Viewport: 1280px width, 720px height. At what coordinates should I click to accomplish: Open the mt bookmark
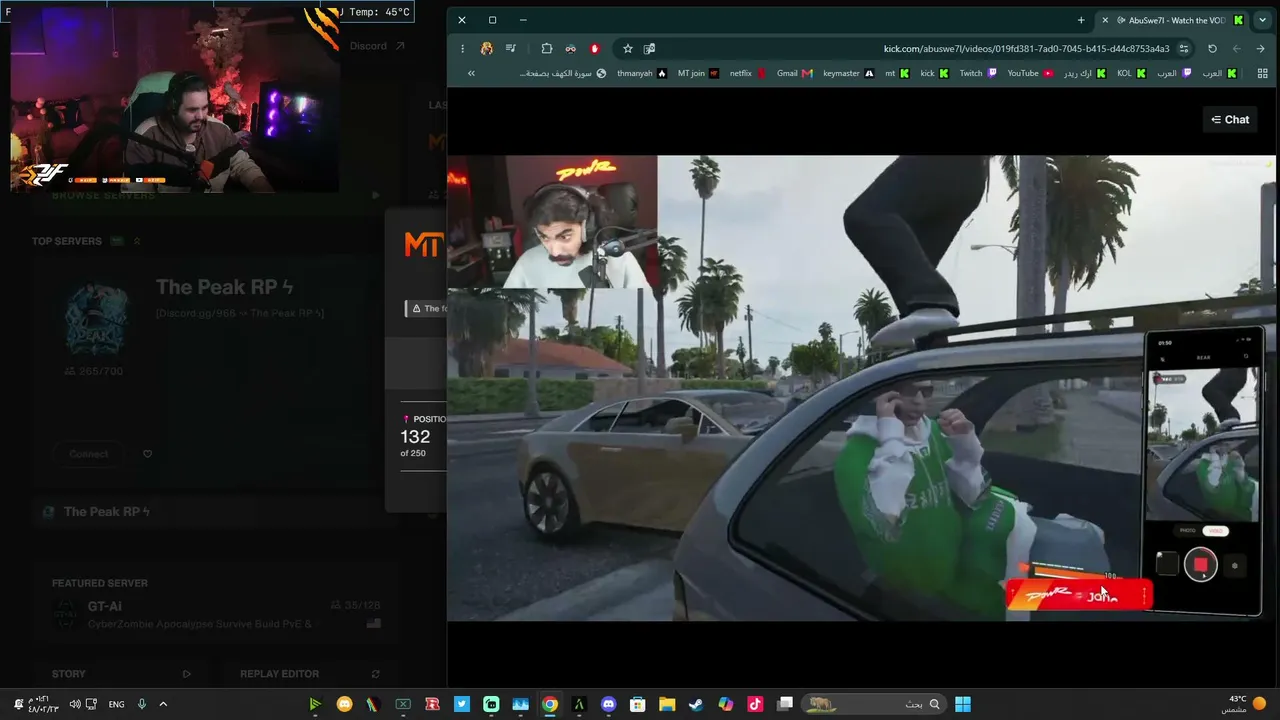[x=897, y=73]
